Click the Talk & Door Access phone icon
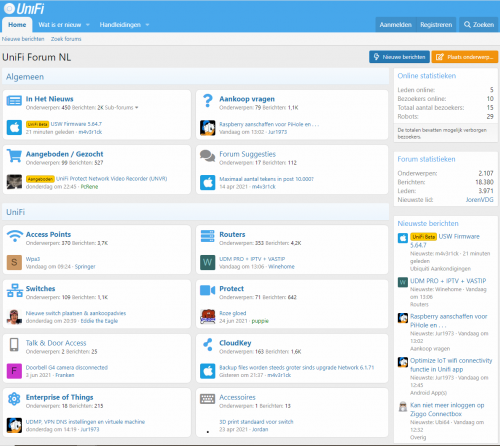Viewport: 500px width, 446px height. coord(14,345)
